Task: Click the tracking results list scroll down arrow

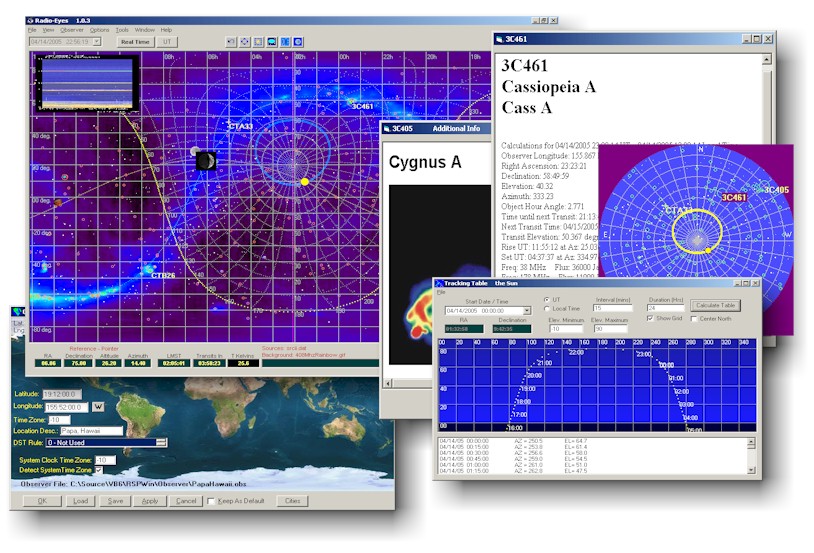Action: pyautogui.click(x=751, y=470)
